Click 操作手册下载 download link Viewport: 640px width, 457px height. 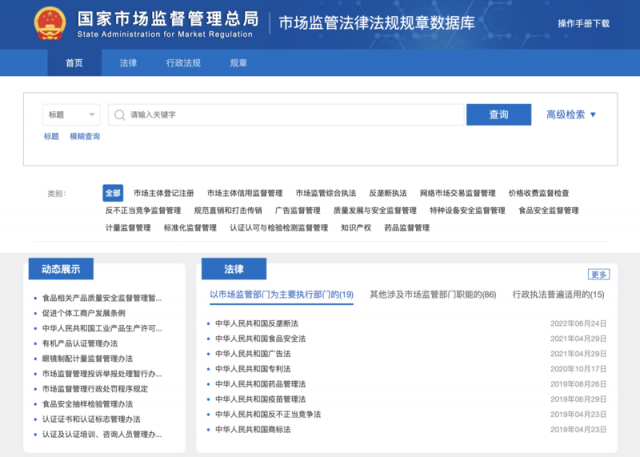point(583,23)
